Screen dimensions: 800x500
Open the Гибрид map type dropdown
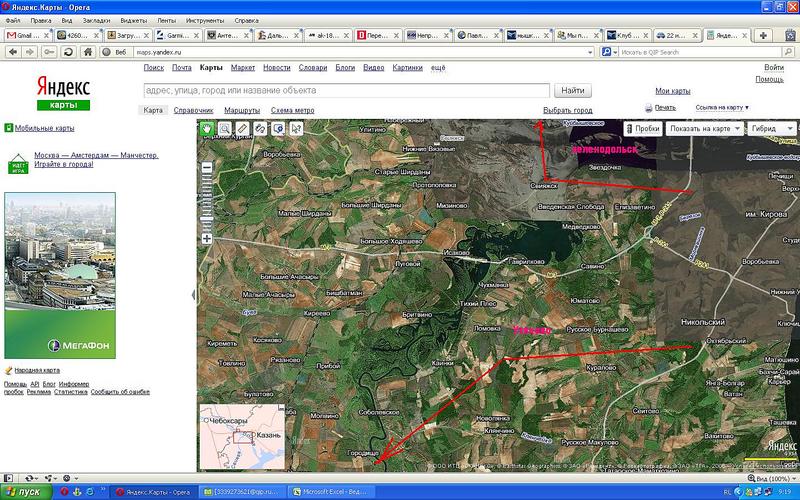(772, 129)
